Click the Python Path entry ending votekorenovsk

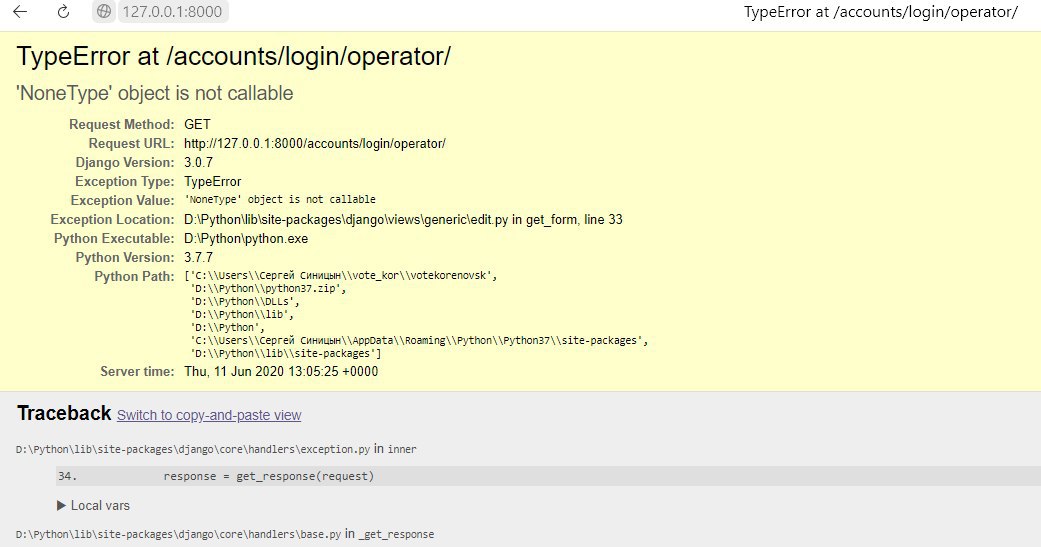click(341, 275)
